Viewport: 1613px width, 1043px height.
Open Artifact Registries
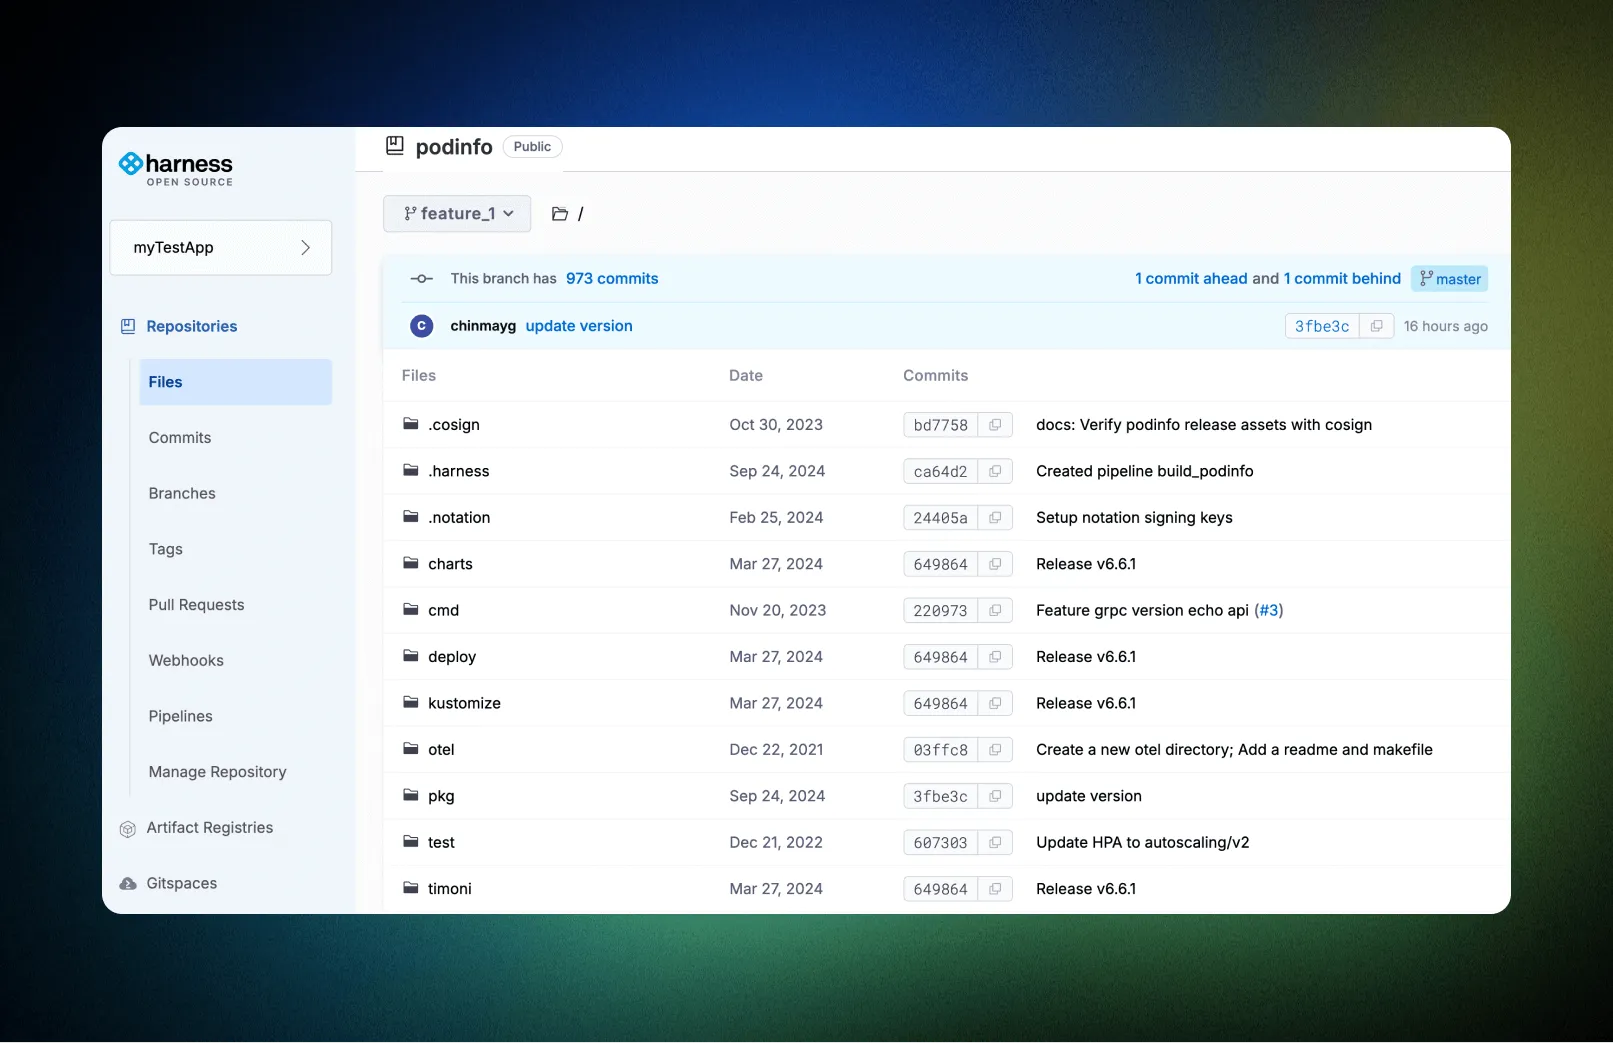pyautogui.click(x=210, y=828)
